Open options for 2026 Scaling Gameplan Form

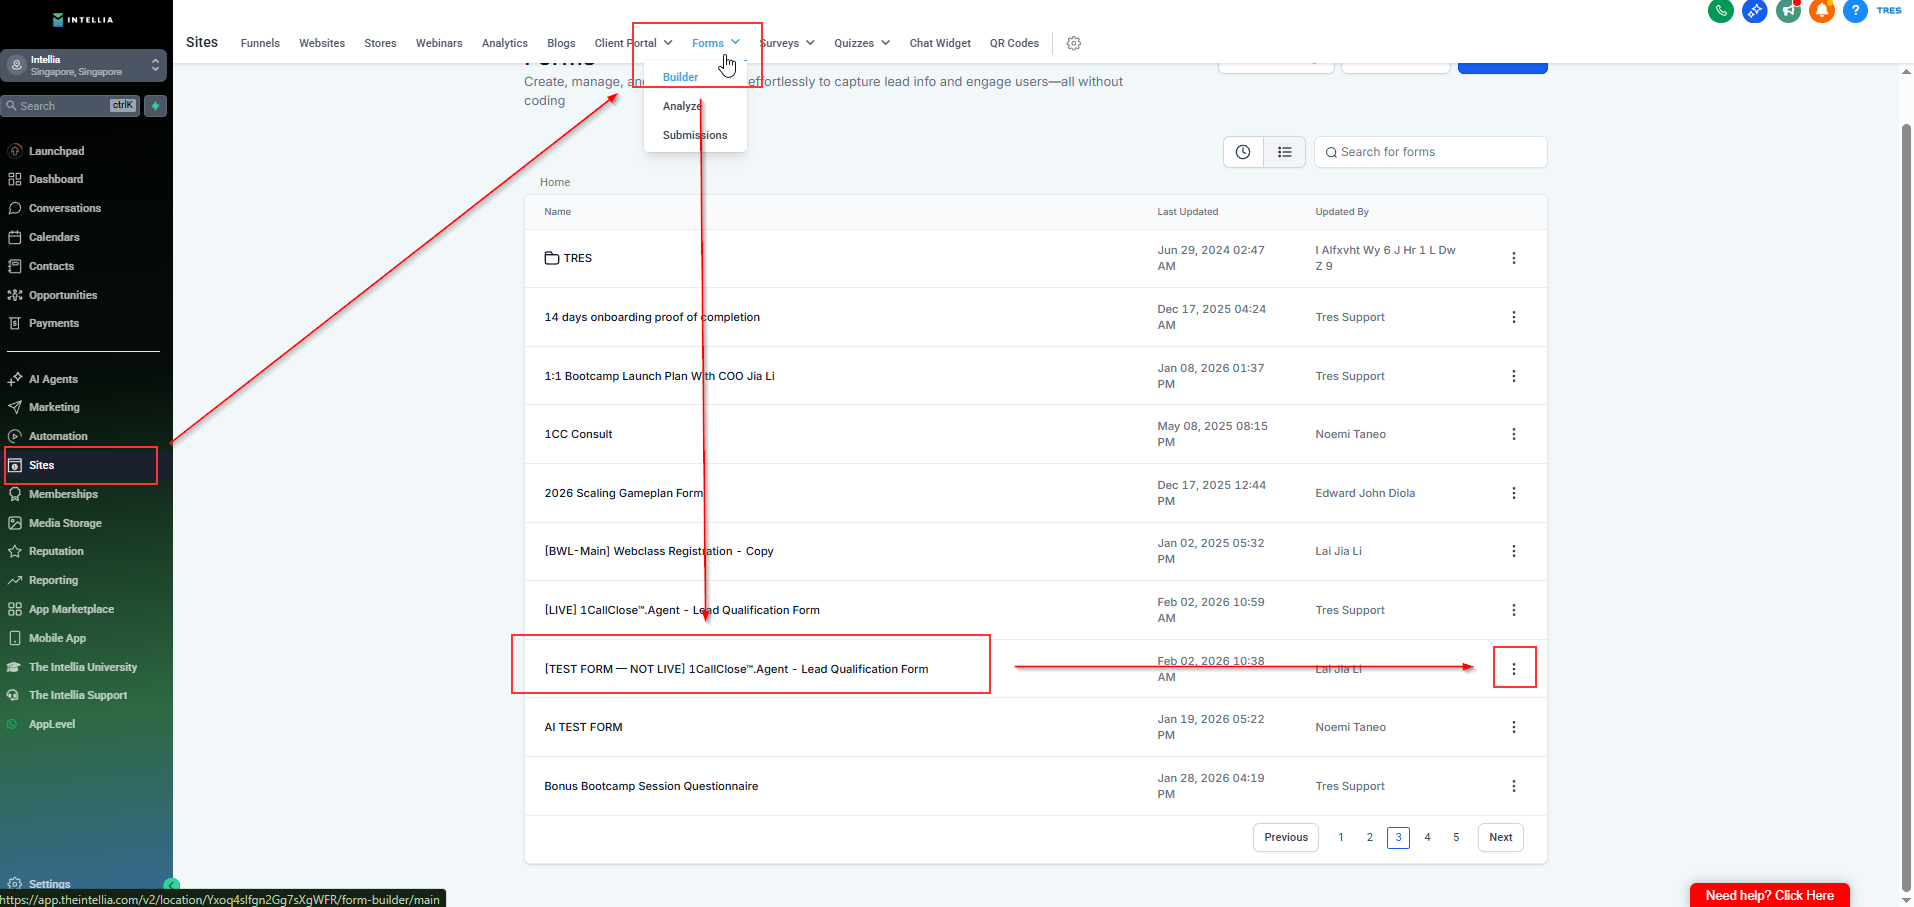(x=1514, y=493)
